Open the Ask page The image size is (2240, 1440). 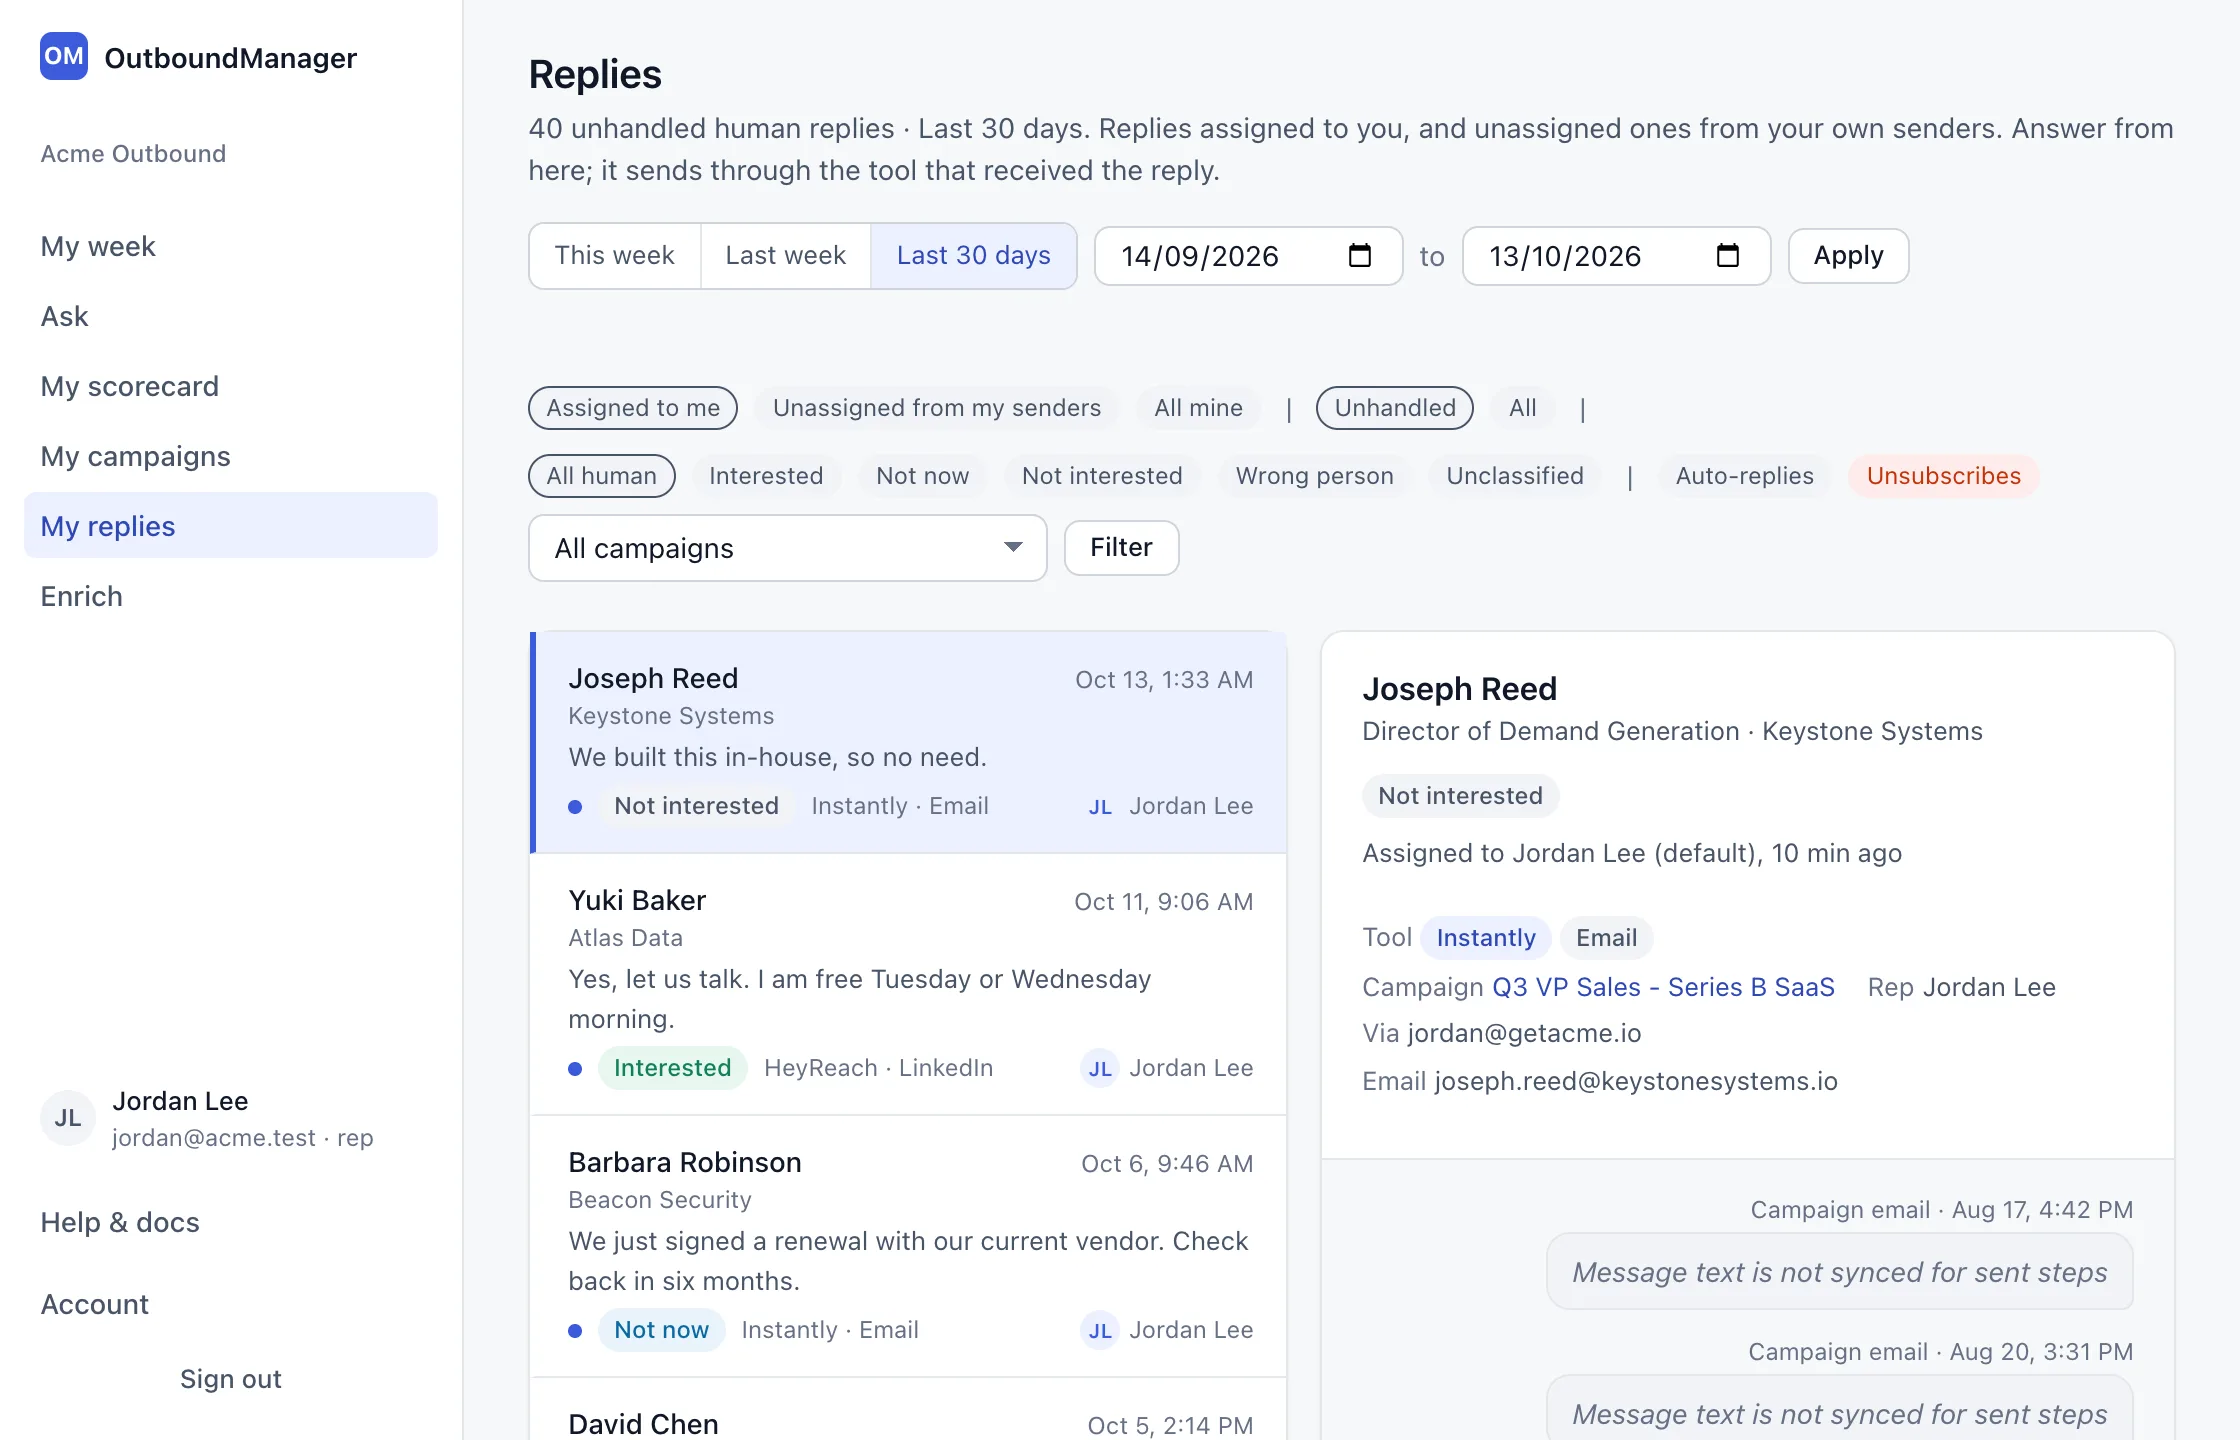coord(231,316)
